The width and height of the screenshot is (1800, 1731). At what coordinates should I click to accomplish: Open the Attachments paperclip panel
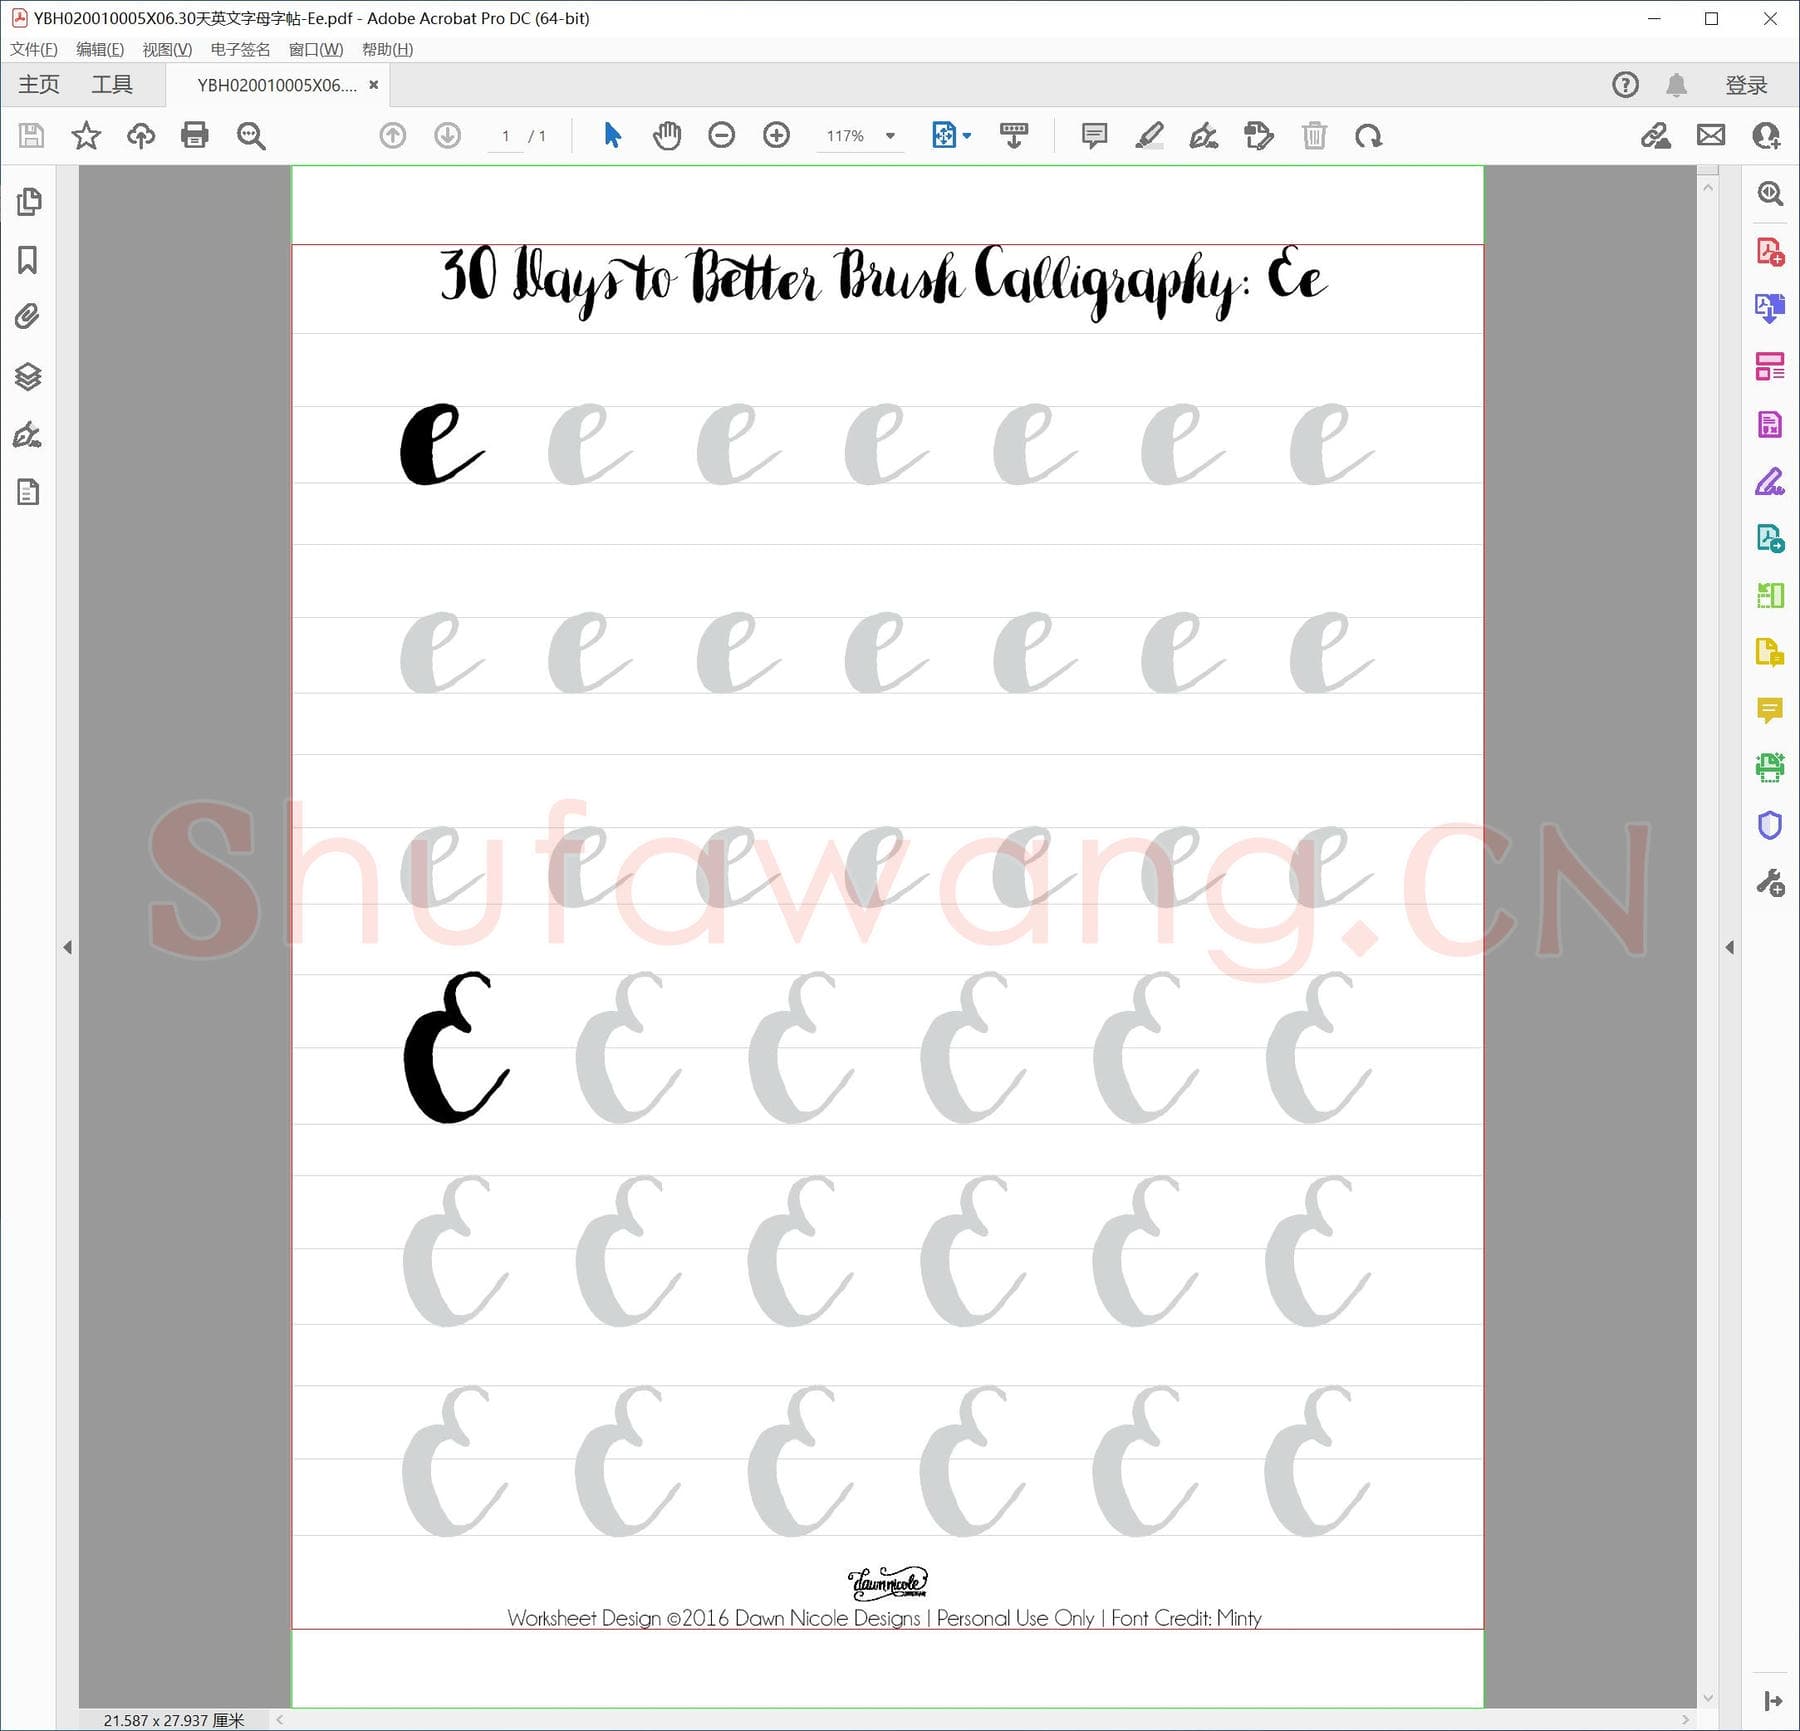coord(28,317)
